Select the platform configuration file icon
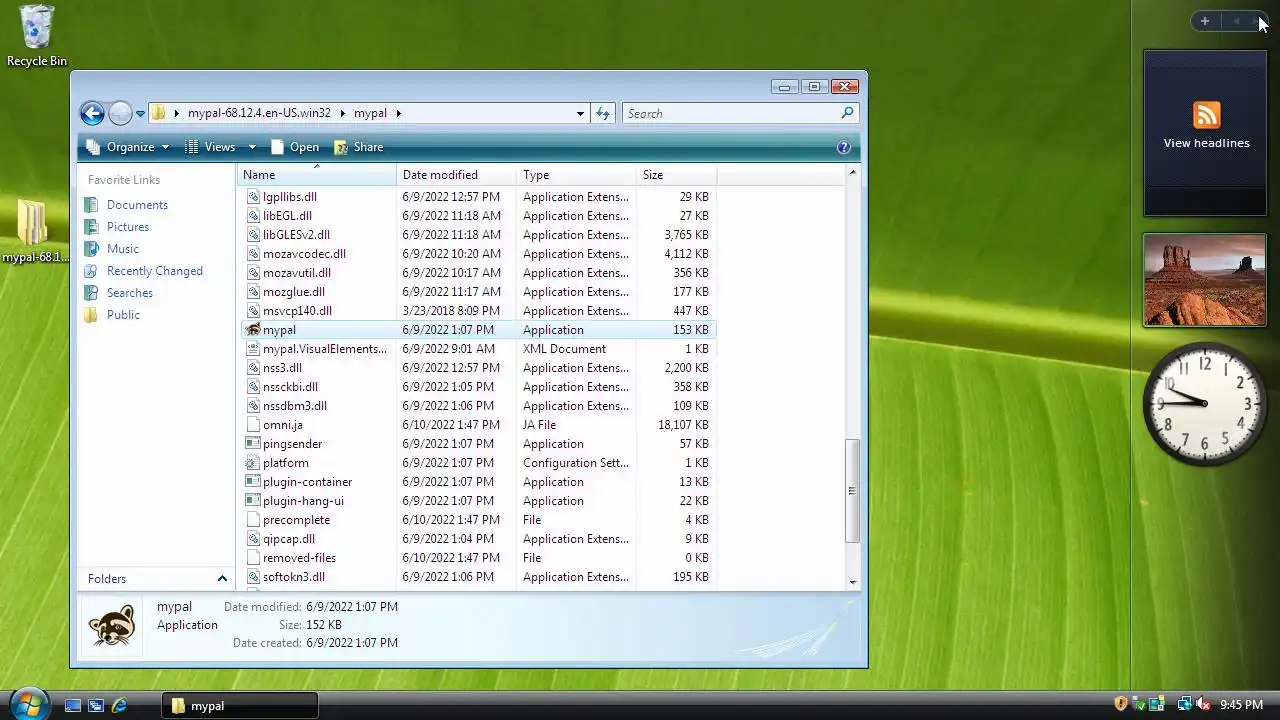1280x720 pixels. pos(253,463)
